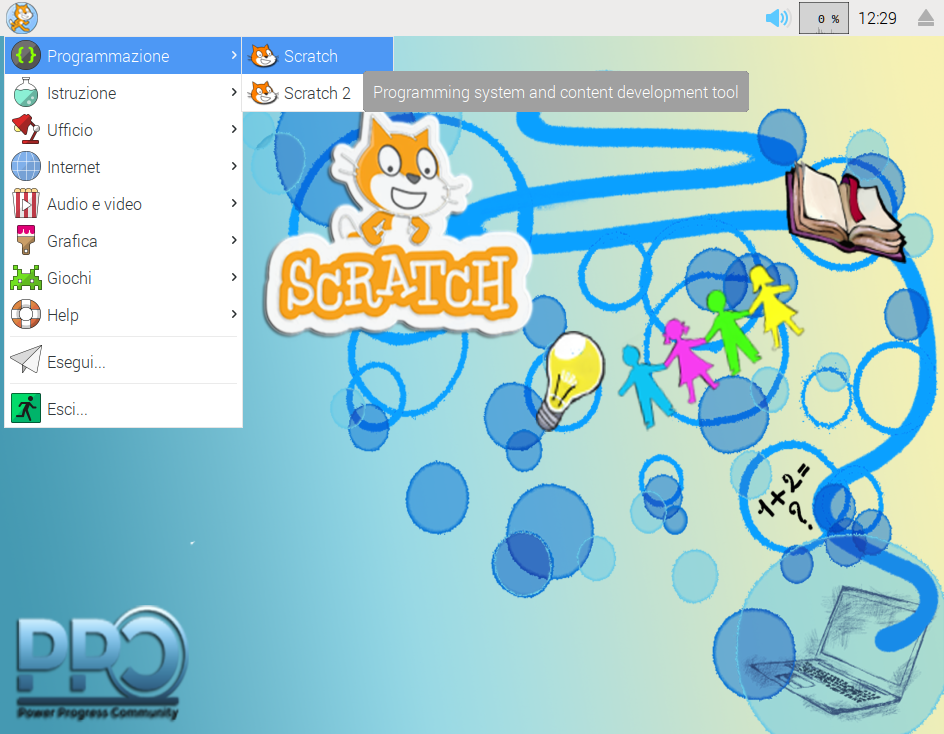The image size is (944, 734).
Task: Click the Giochi space invader icon
Action: (26, 278)
